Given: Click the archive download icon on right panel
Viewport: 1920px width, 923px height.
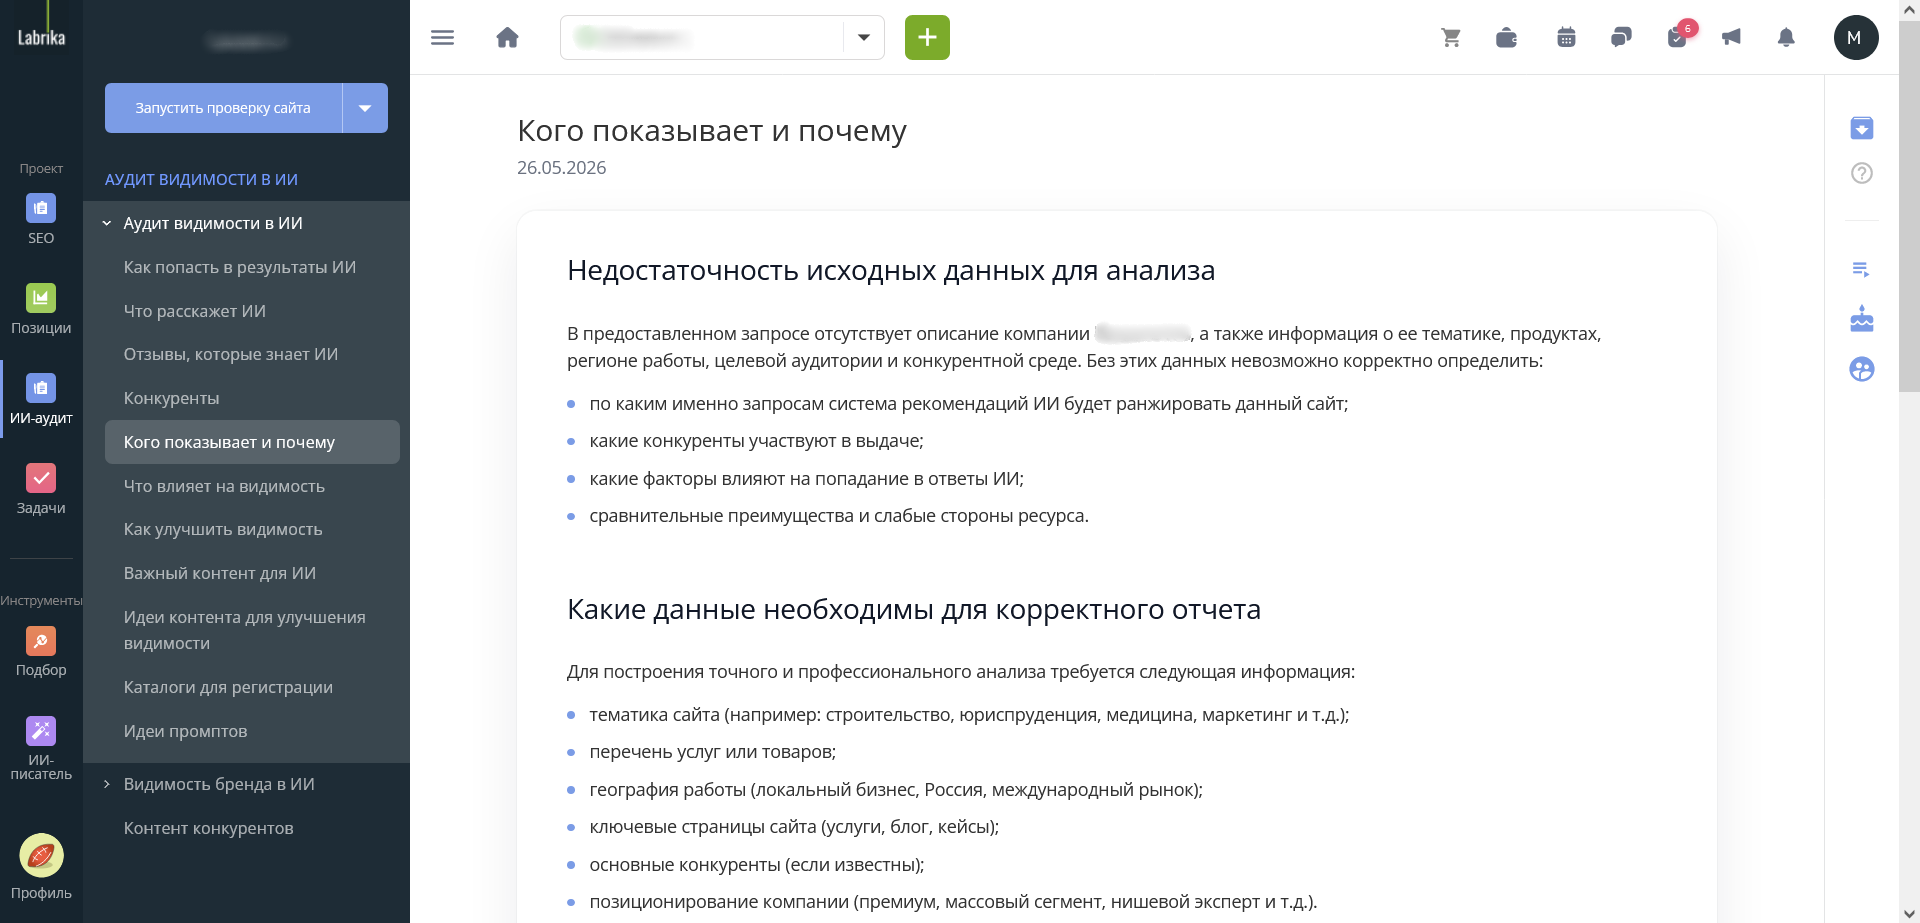Looking at the screenshot, I should coord(1861,128).
